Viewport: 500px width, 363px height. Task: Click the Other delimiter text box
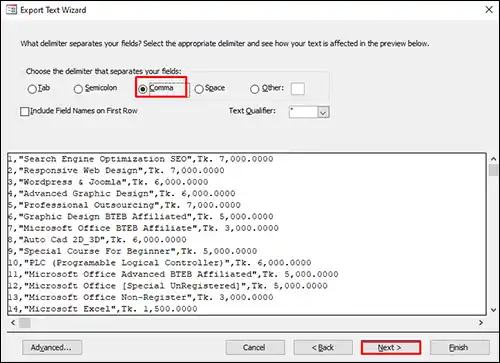pos(297,89)
